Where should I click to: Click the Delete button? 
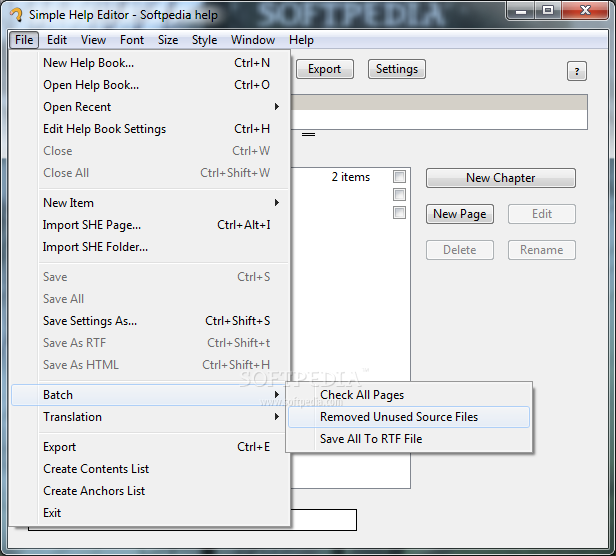click(460, 250)
